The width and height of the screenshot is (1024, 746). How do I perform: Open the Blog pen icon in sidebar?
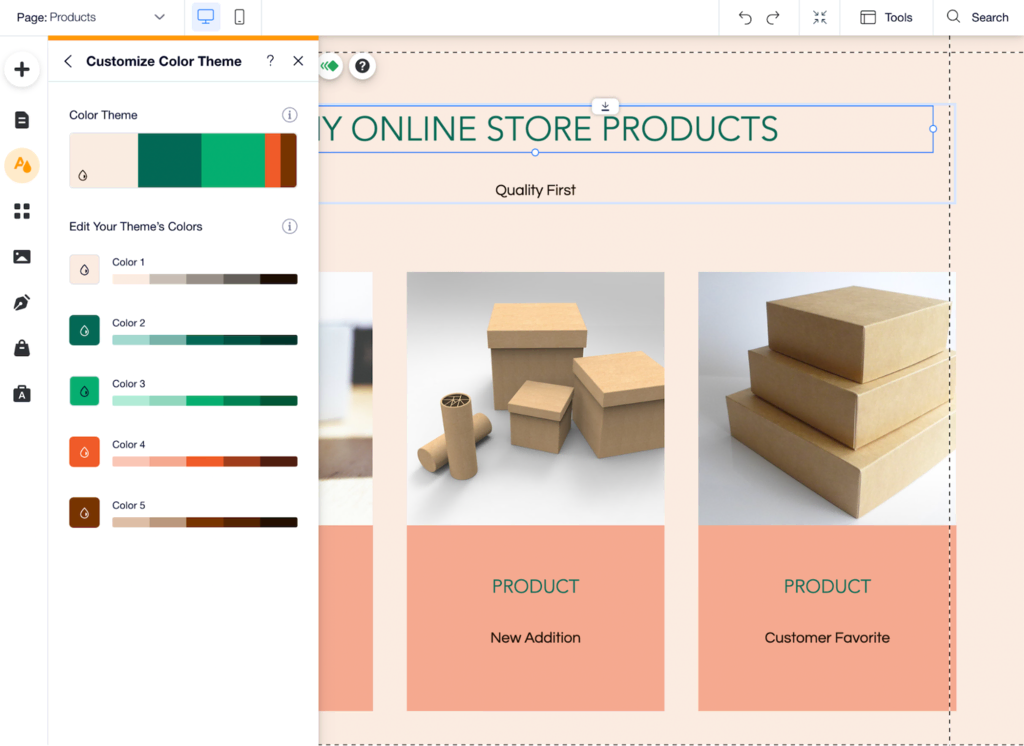coord(22,302)
